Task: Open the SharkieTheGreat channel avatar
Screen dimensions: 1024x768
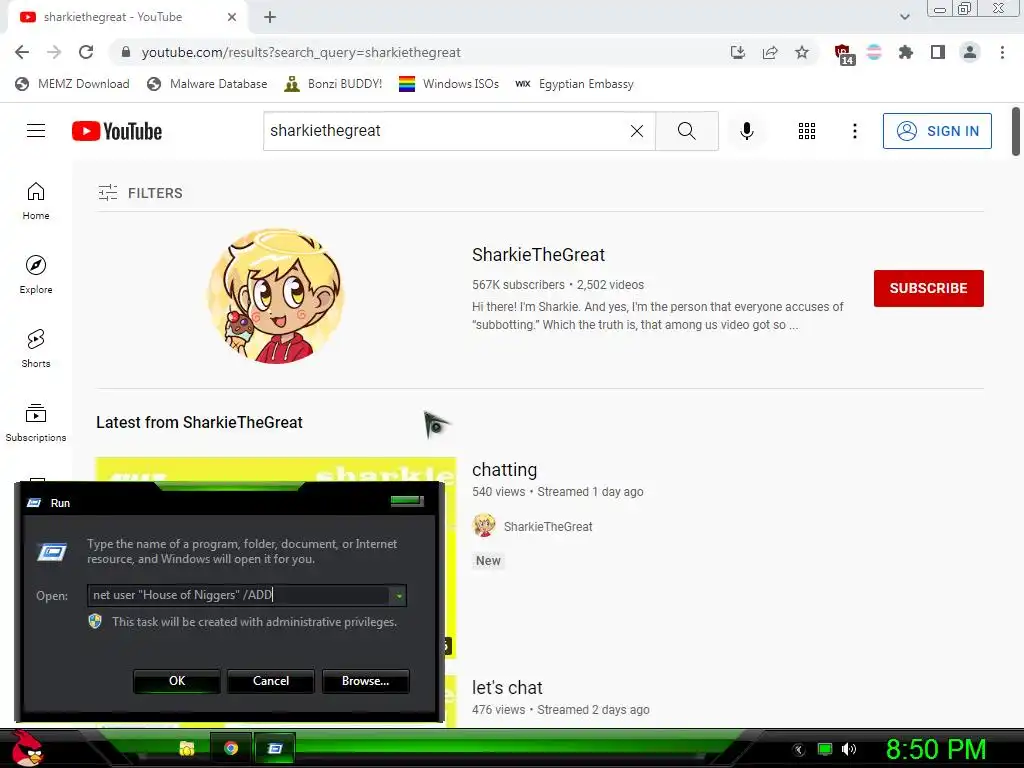Action: tap(276, 295)
